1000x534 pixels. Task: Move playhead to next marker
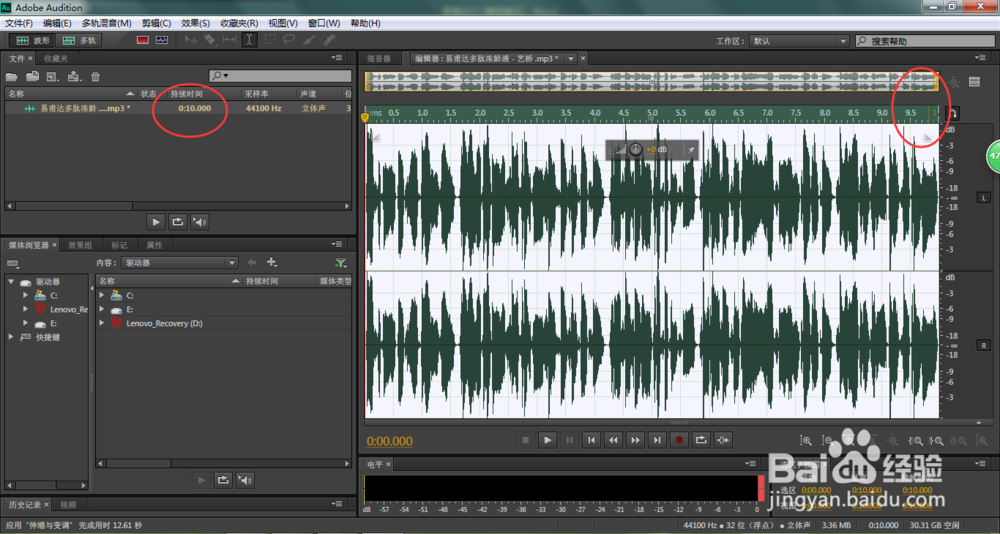[x=657, y=440]
